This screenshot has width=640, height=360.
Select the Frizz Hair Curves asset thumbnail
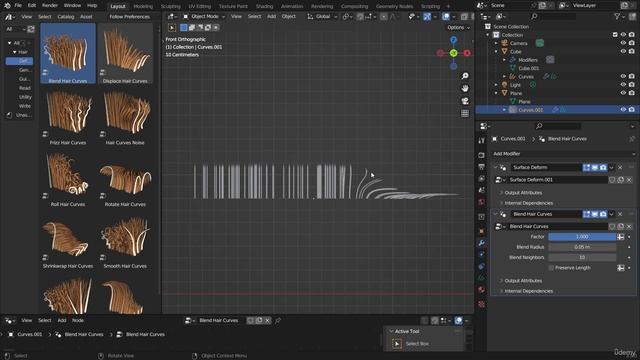68,116
